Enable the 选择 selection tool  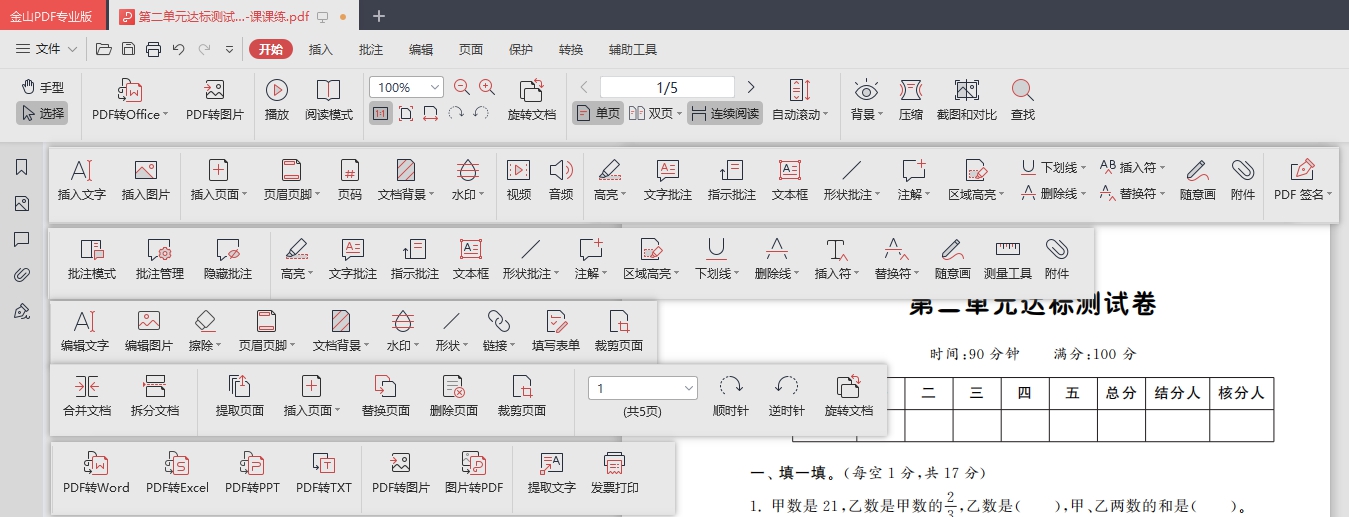coord(42,113)
